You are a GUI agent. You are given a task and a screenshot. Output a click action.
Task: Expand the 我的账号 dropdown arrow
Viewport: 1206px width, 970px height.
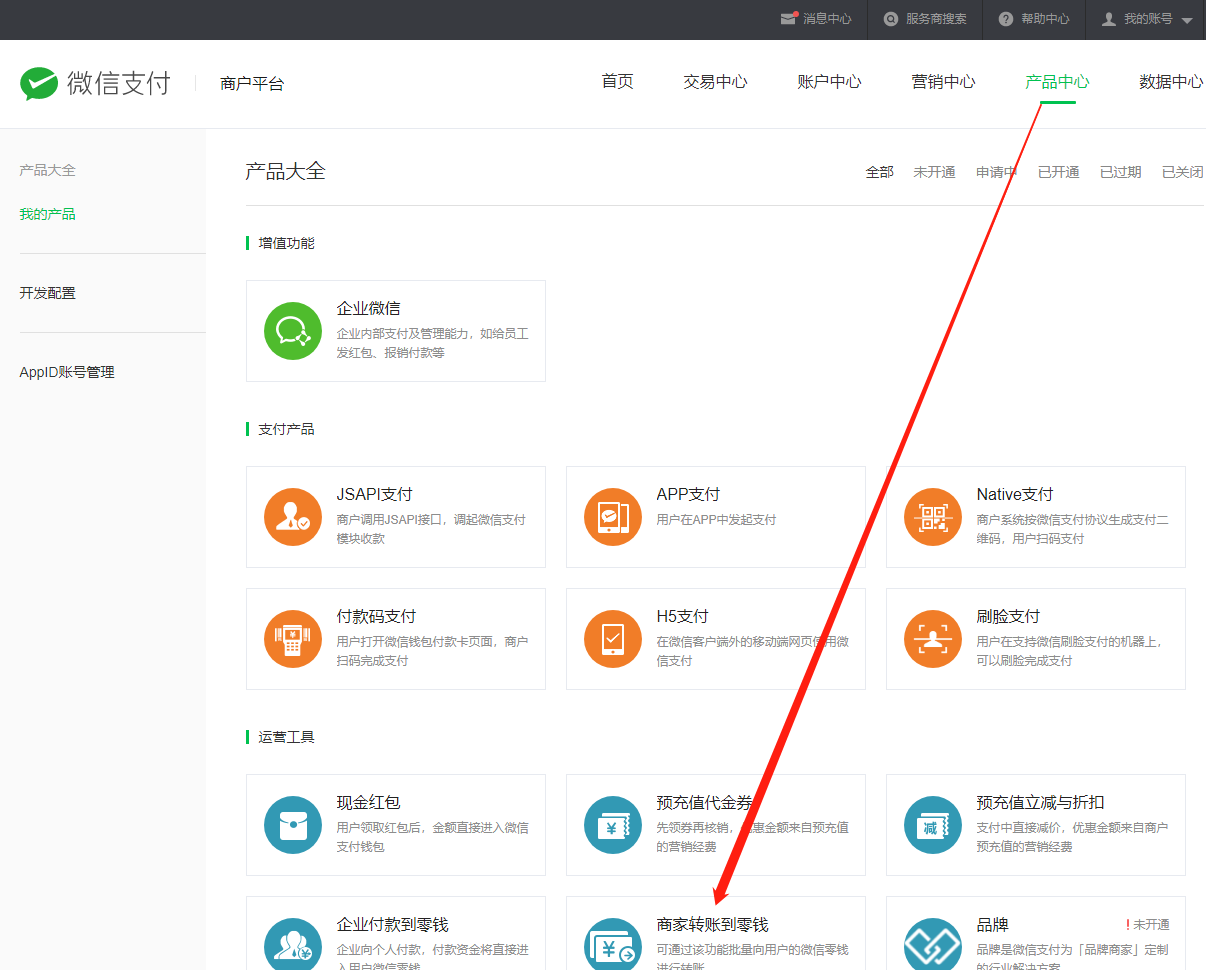coord(1187,20)
